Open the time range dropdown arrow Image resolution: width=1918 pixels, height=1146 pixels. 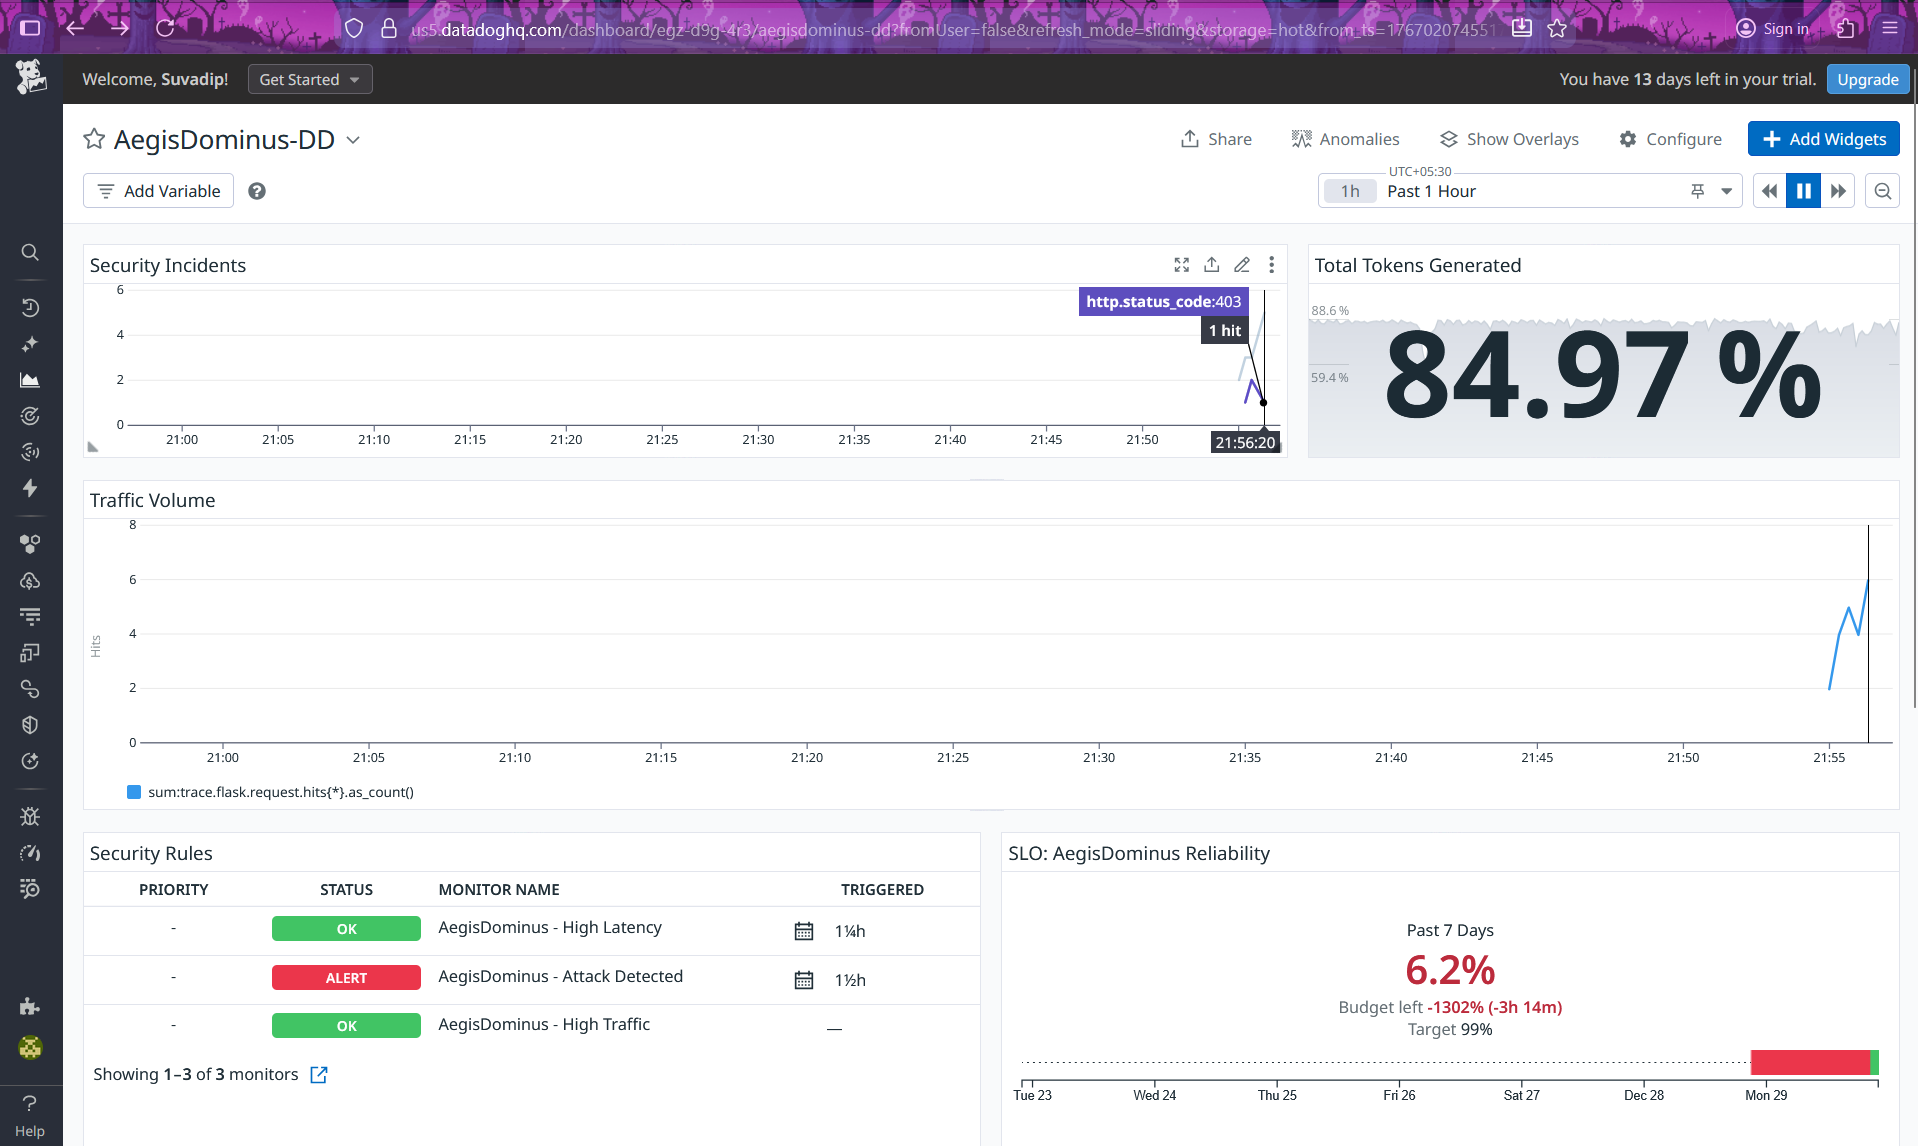point(1726,191)
